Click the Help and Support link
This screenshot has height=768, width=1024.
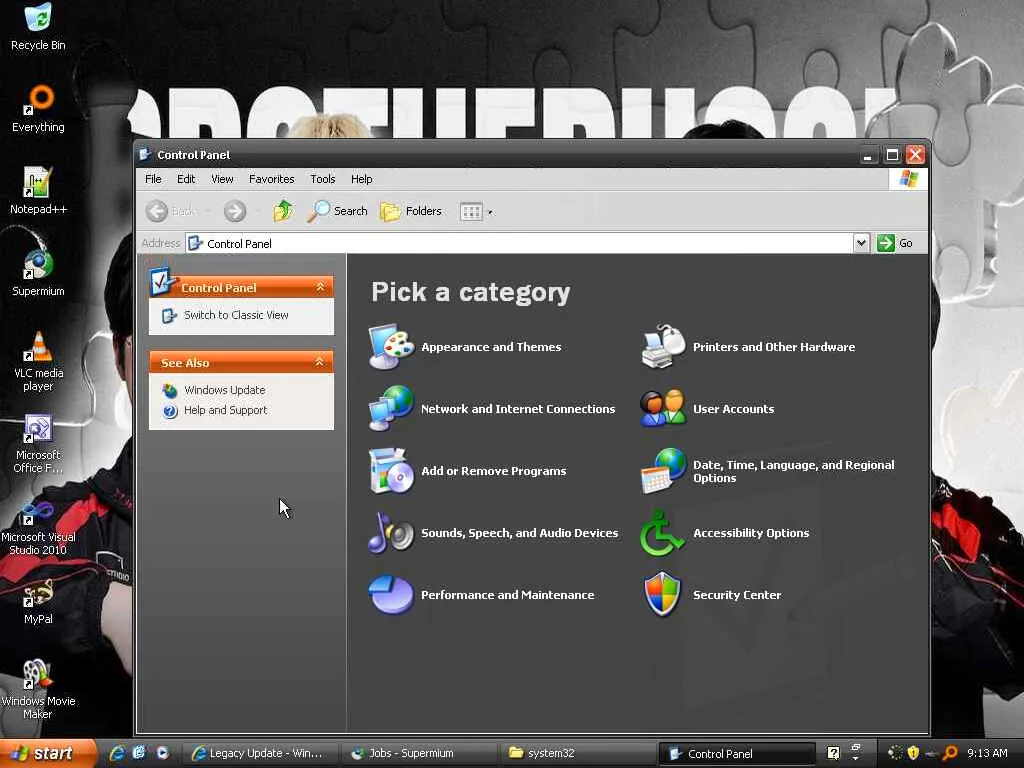point(225,410)
